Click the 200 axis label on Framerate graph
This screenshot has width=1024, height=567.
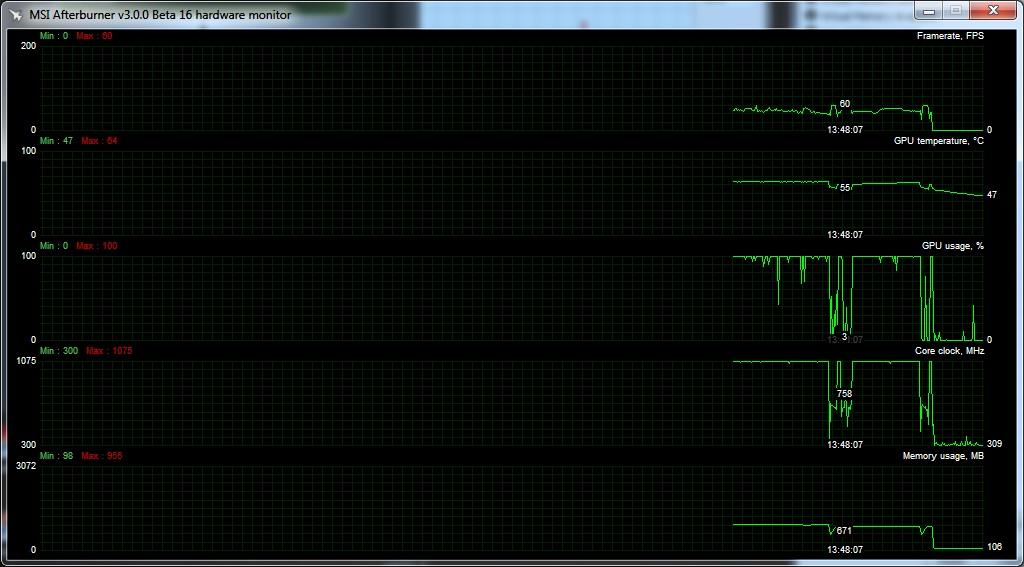[29, 46]
